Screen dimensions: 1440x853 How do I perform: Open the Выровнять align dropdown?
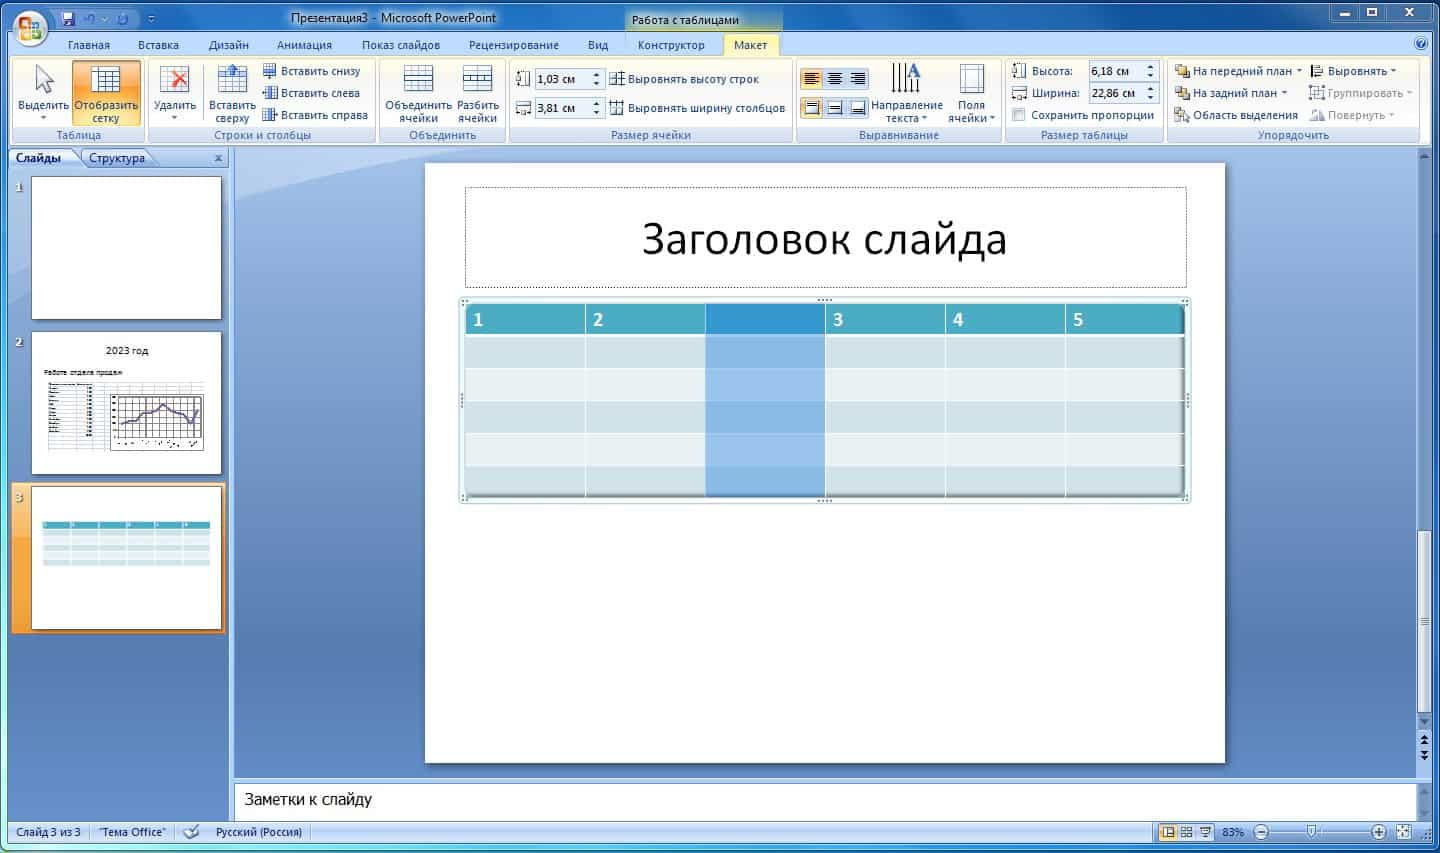click(x=1353, y=71)
